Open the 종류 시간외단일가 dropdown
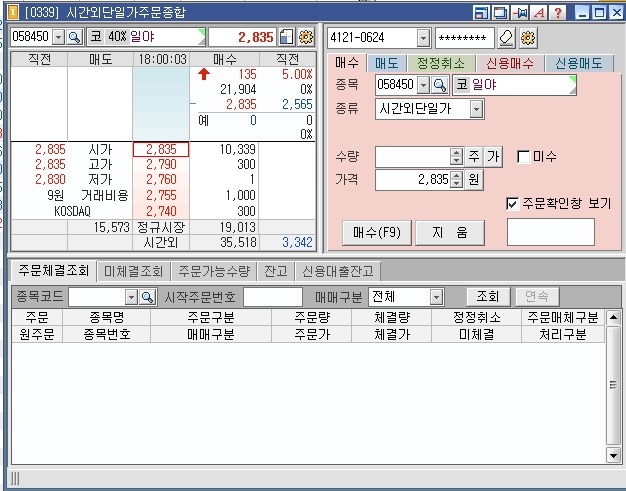626x491 pixels. coord(476,109)
